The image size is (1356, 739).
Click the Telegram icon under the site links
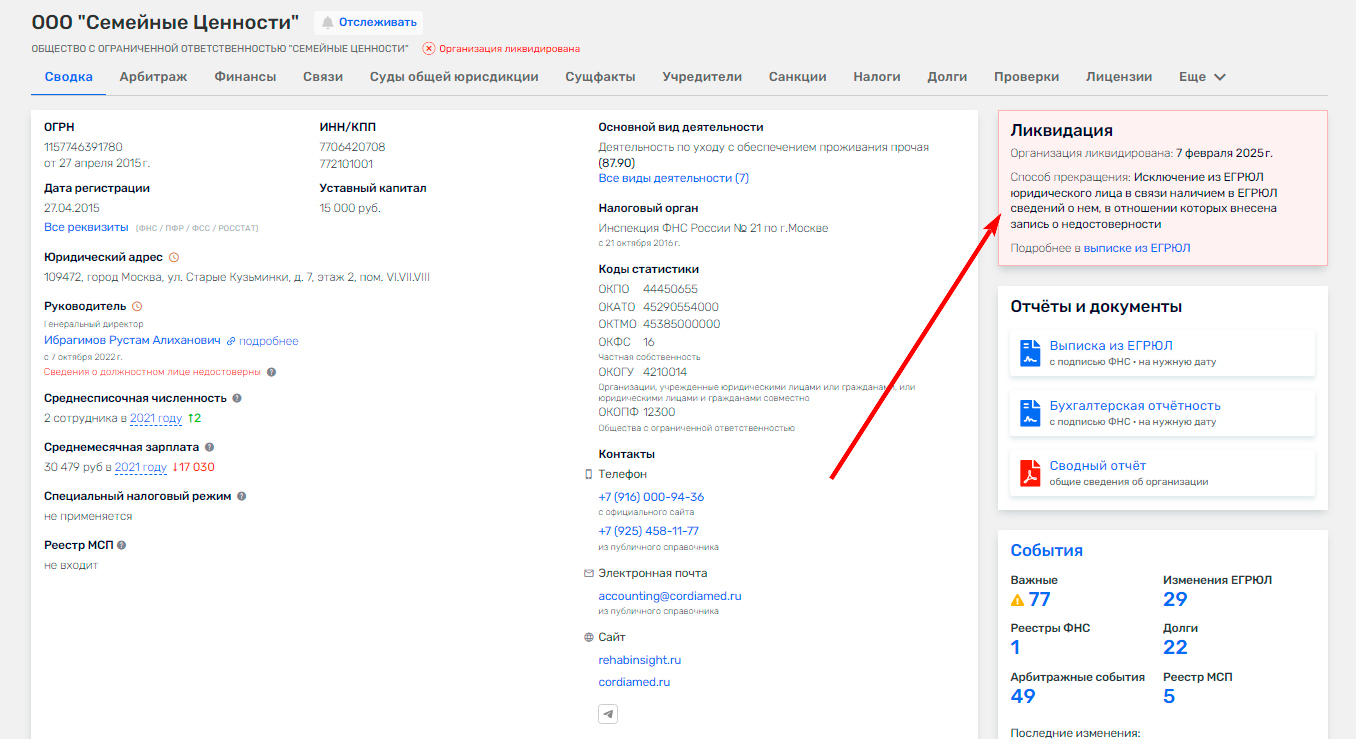tap(608, 713)
